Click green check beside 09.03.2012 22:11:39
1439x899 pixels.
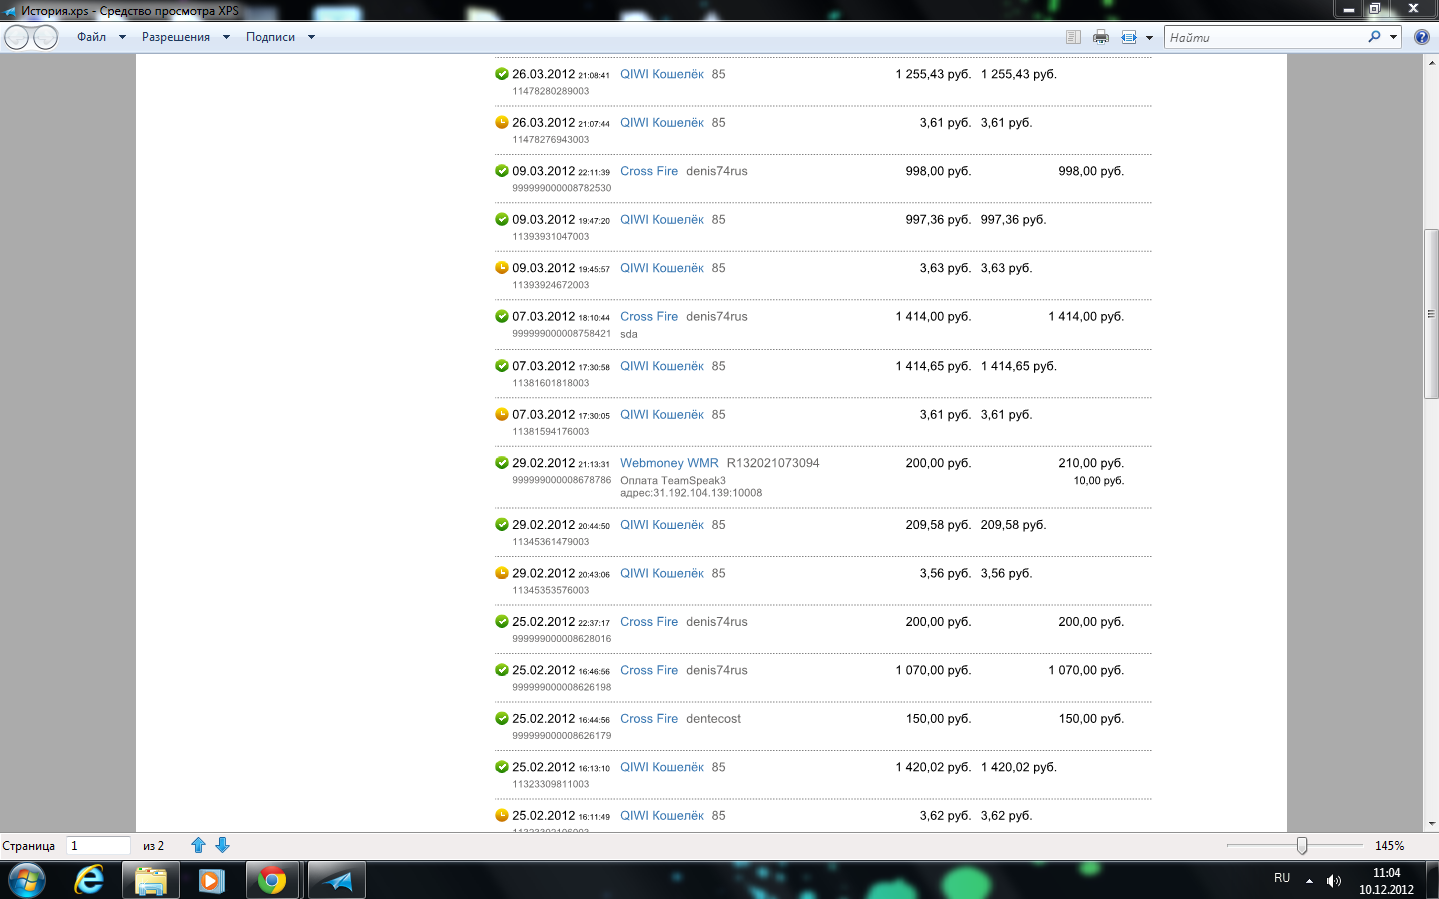502,171
